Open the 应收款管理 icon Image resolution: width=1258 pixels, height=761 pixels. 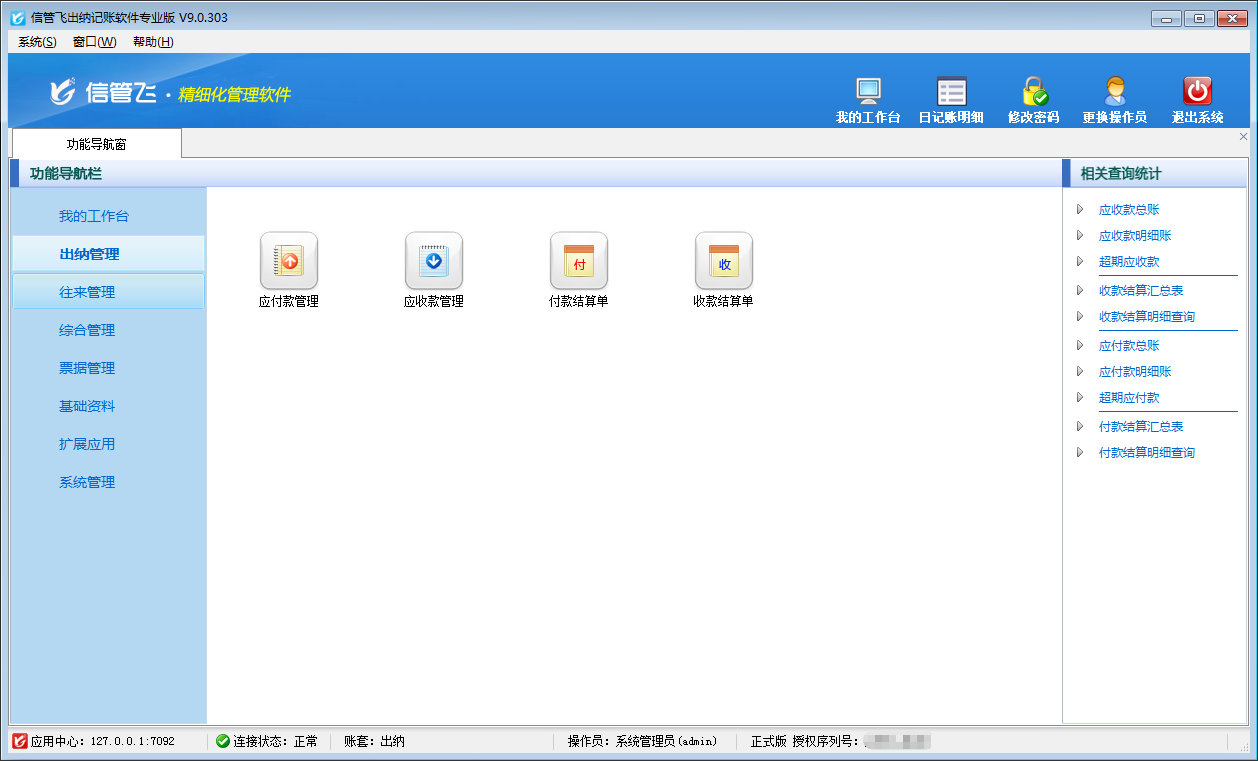433,262
